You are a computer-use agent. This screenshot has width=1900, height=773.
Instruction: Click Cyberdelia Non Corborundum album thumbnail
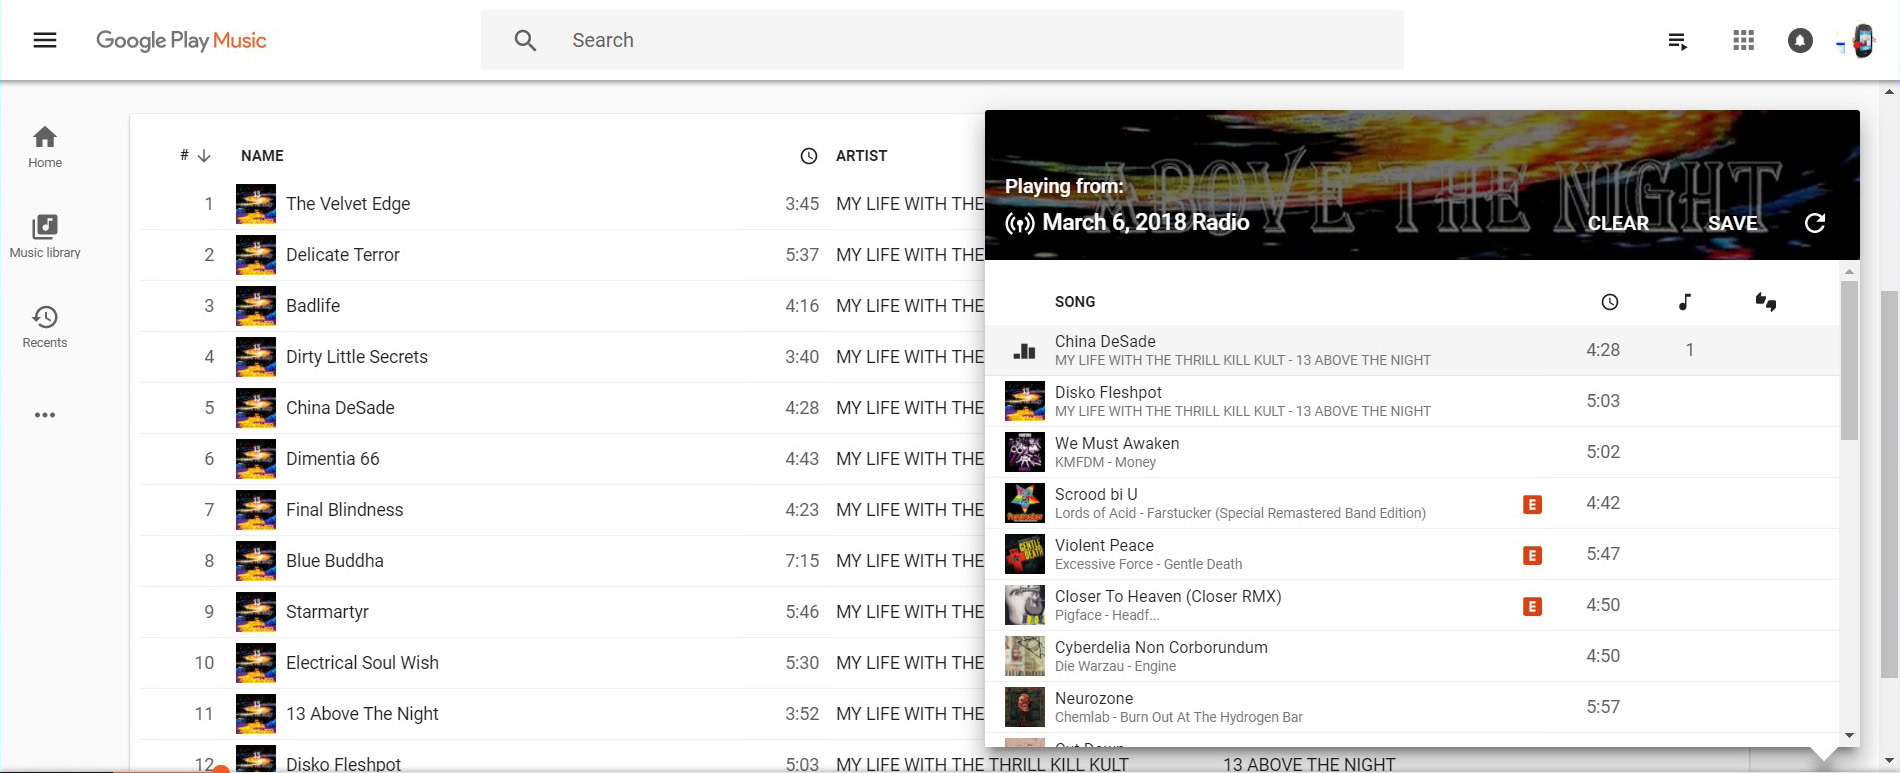(1024, 656)
